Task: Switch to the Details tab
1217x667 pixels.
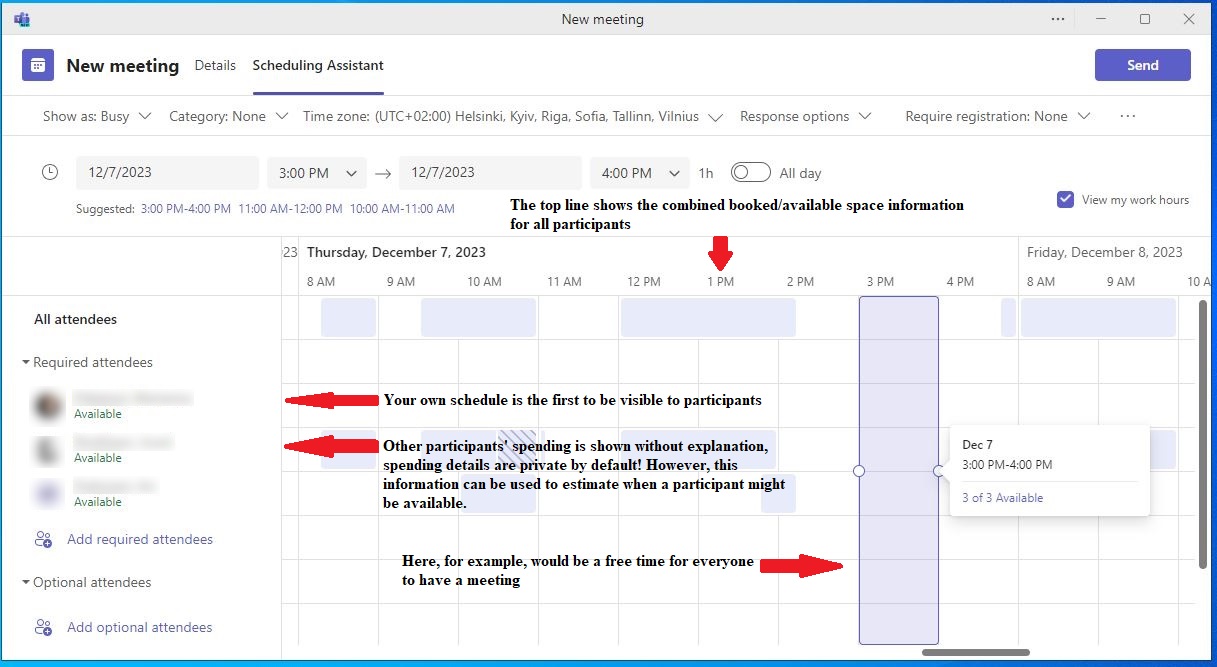Action: (215, 65)
